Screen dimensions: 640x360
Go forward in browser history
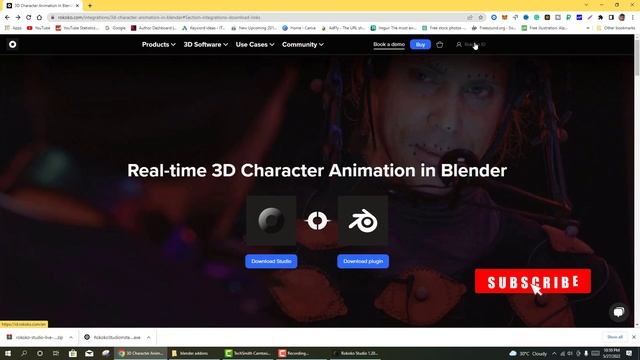[x=18, y=18]
